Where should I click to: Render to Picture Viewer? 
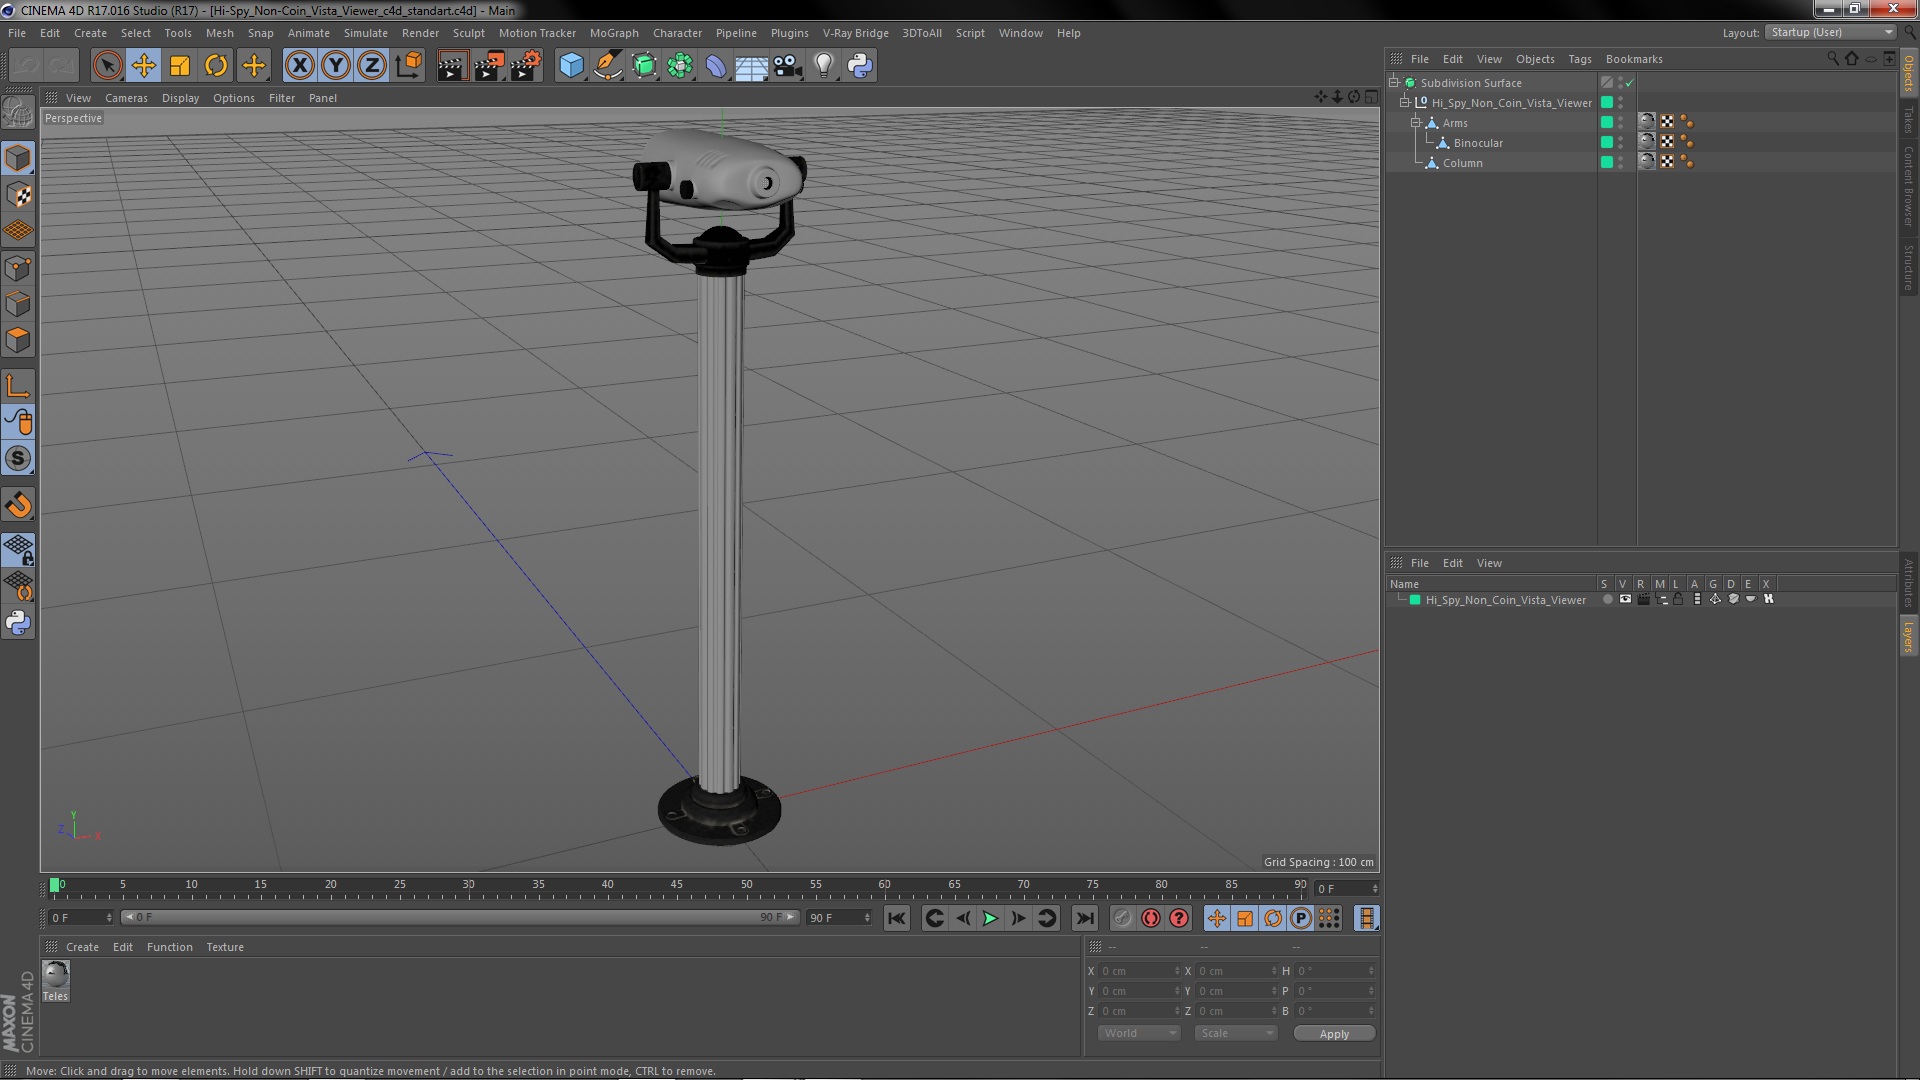(489, 66)
